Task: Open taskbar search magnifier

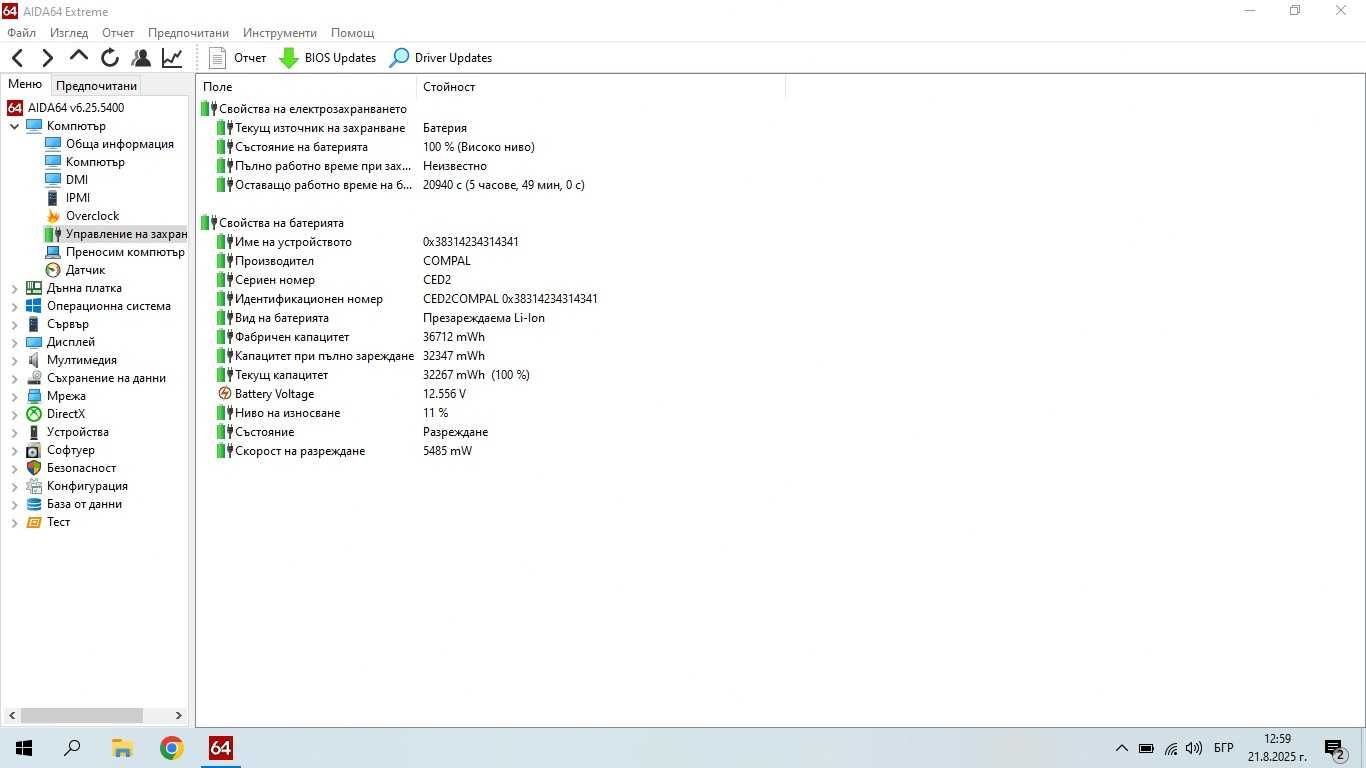Action: 72,748
